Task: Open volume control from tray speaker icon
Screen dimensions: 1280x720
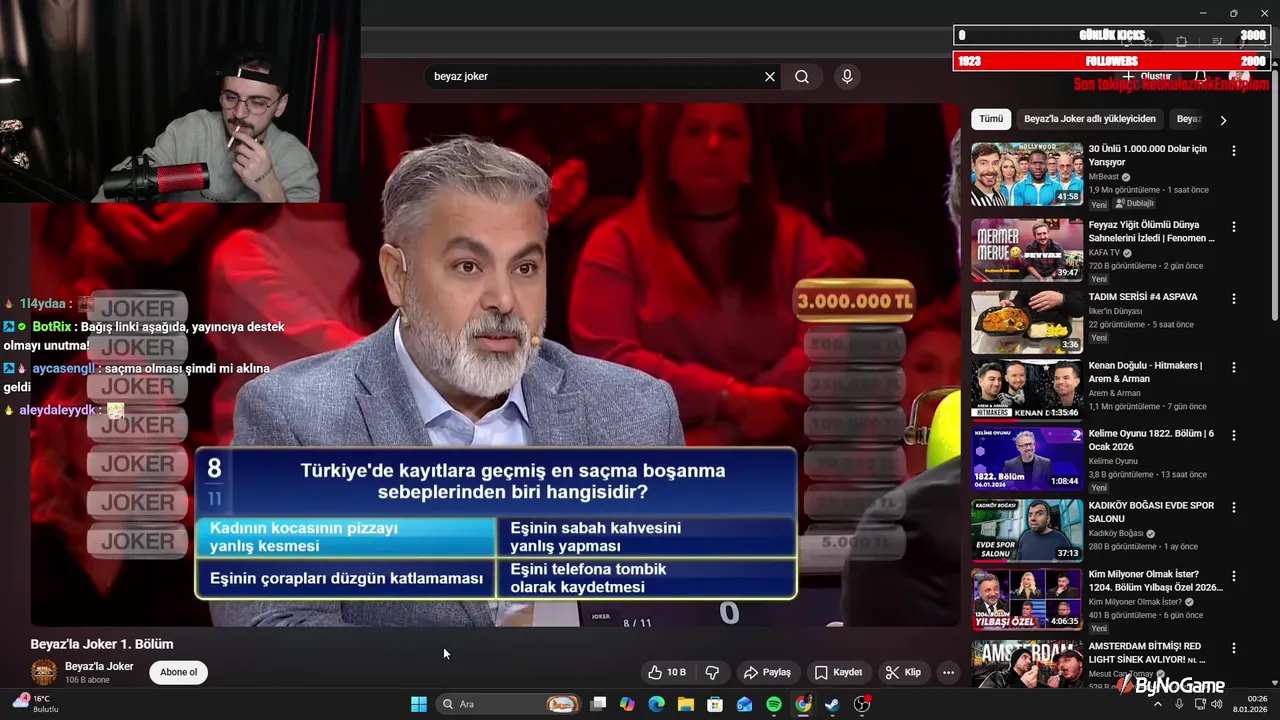Action: [1217, 704]
